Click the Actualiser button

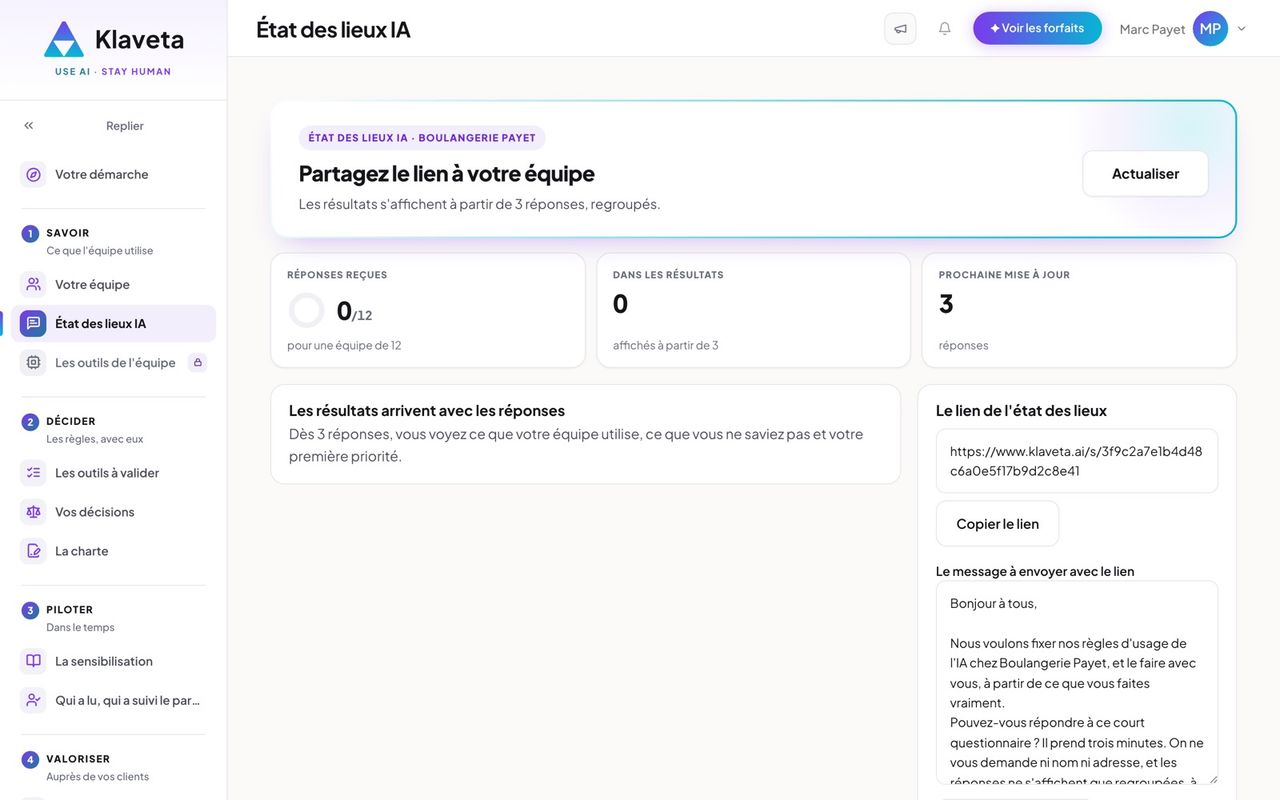[x=1145, y=173]
